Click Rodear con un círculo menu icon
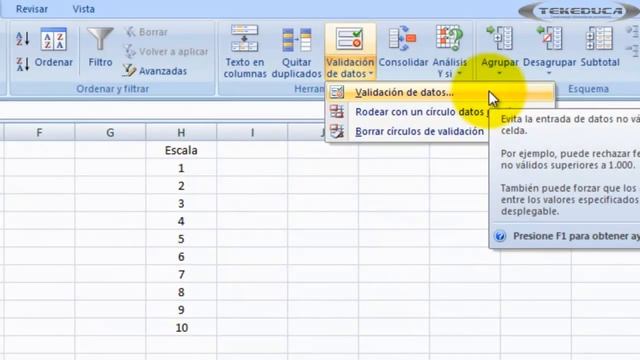The width and height of the screenshot is (640, 360). click(x=337, y=111)
